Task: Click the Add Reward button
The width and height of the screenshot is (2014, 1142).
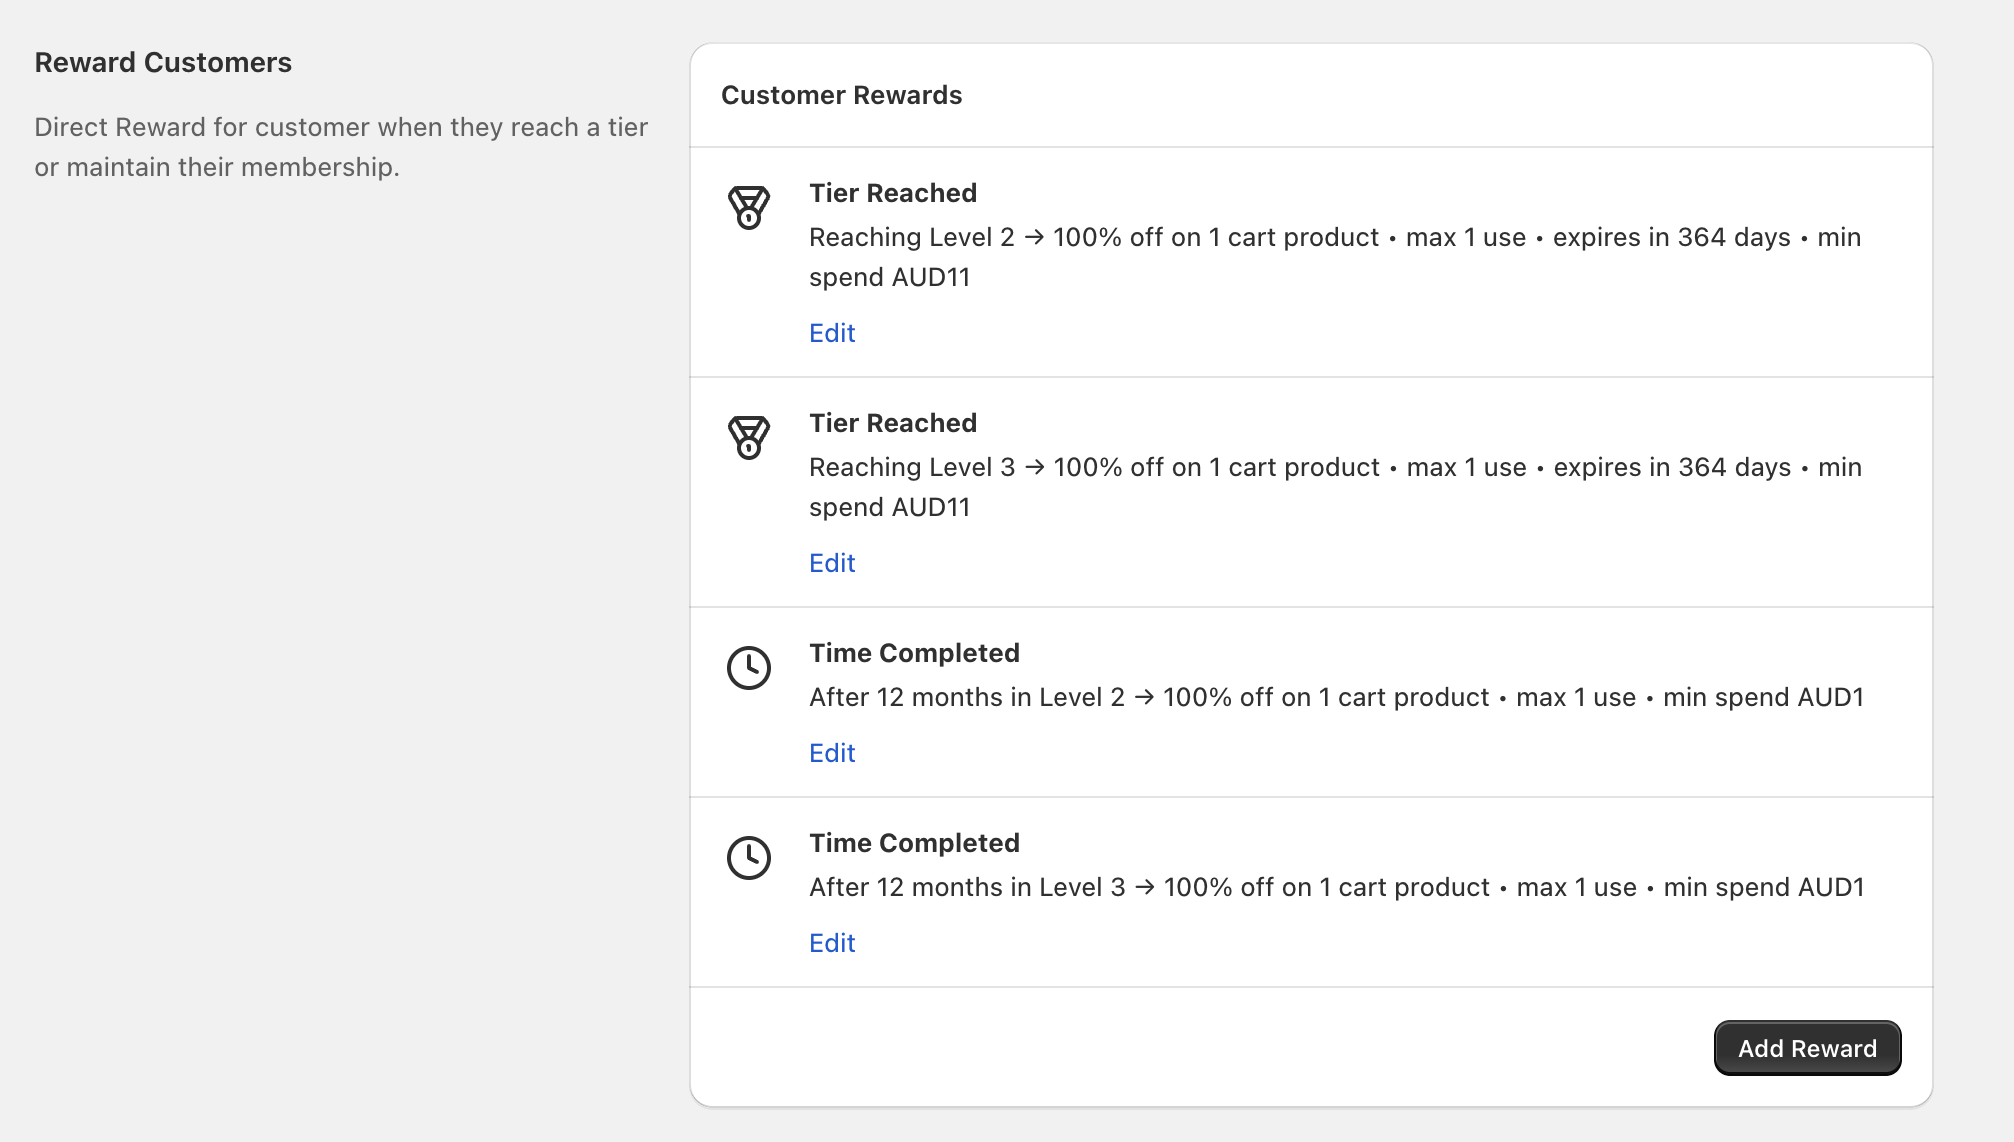Action: [x=1806, y=1048]
